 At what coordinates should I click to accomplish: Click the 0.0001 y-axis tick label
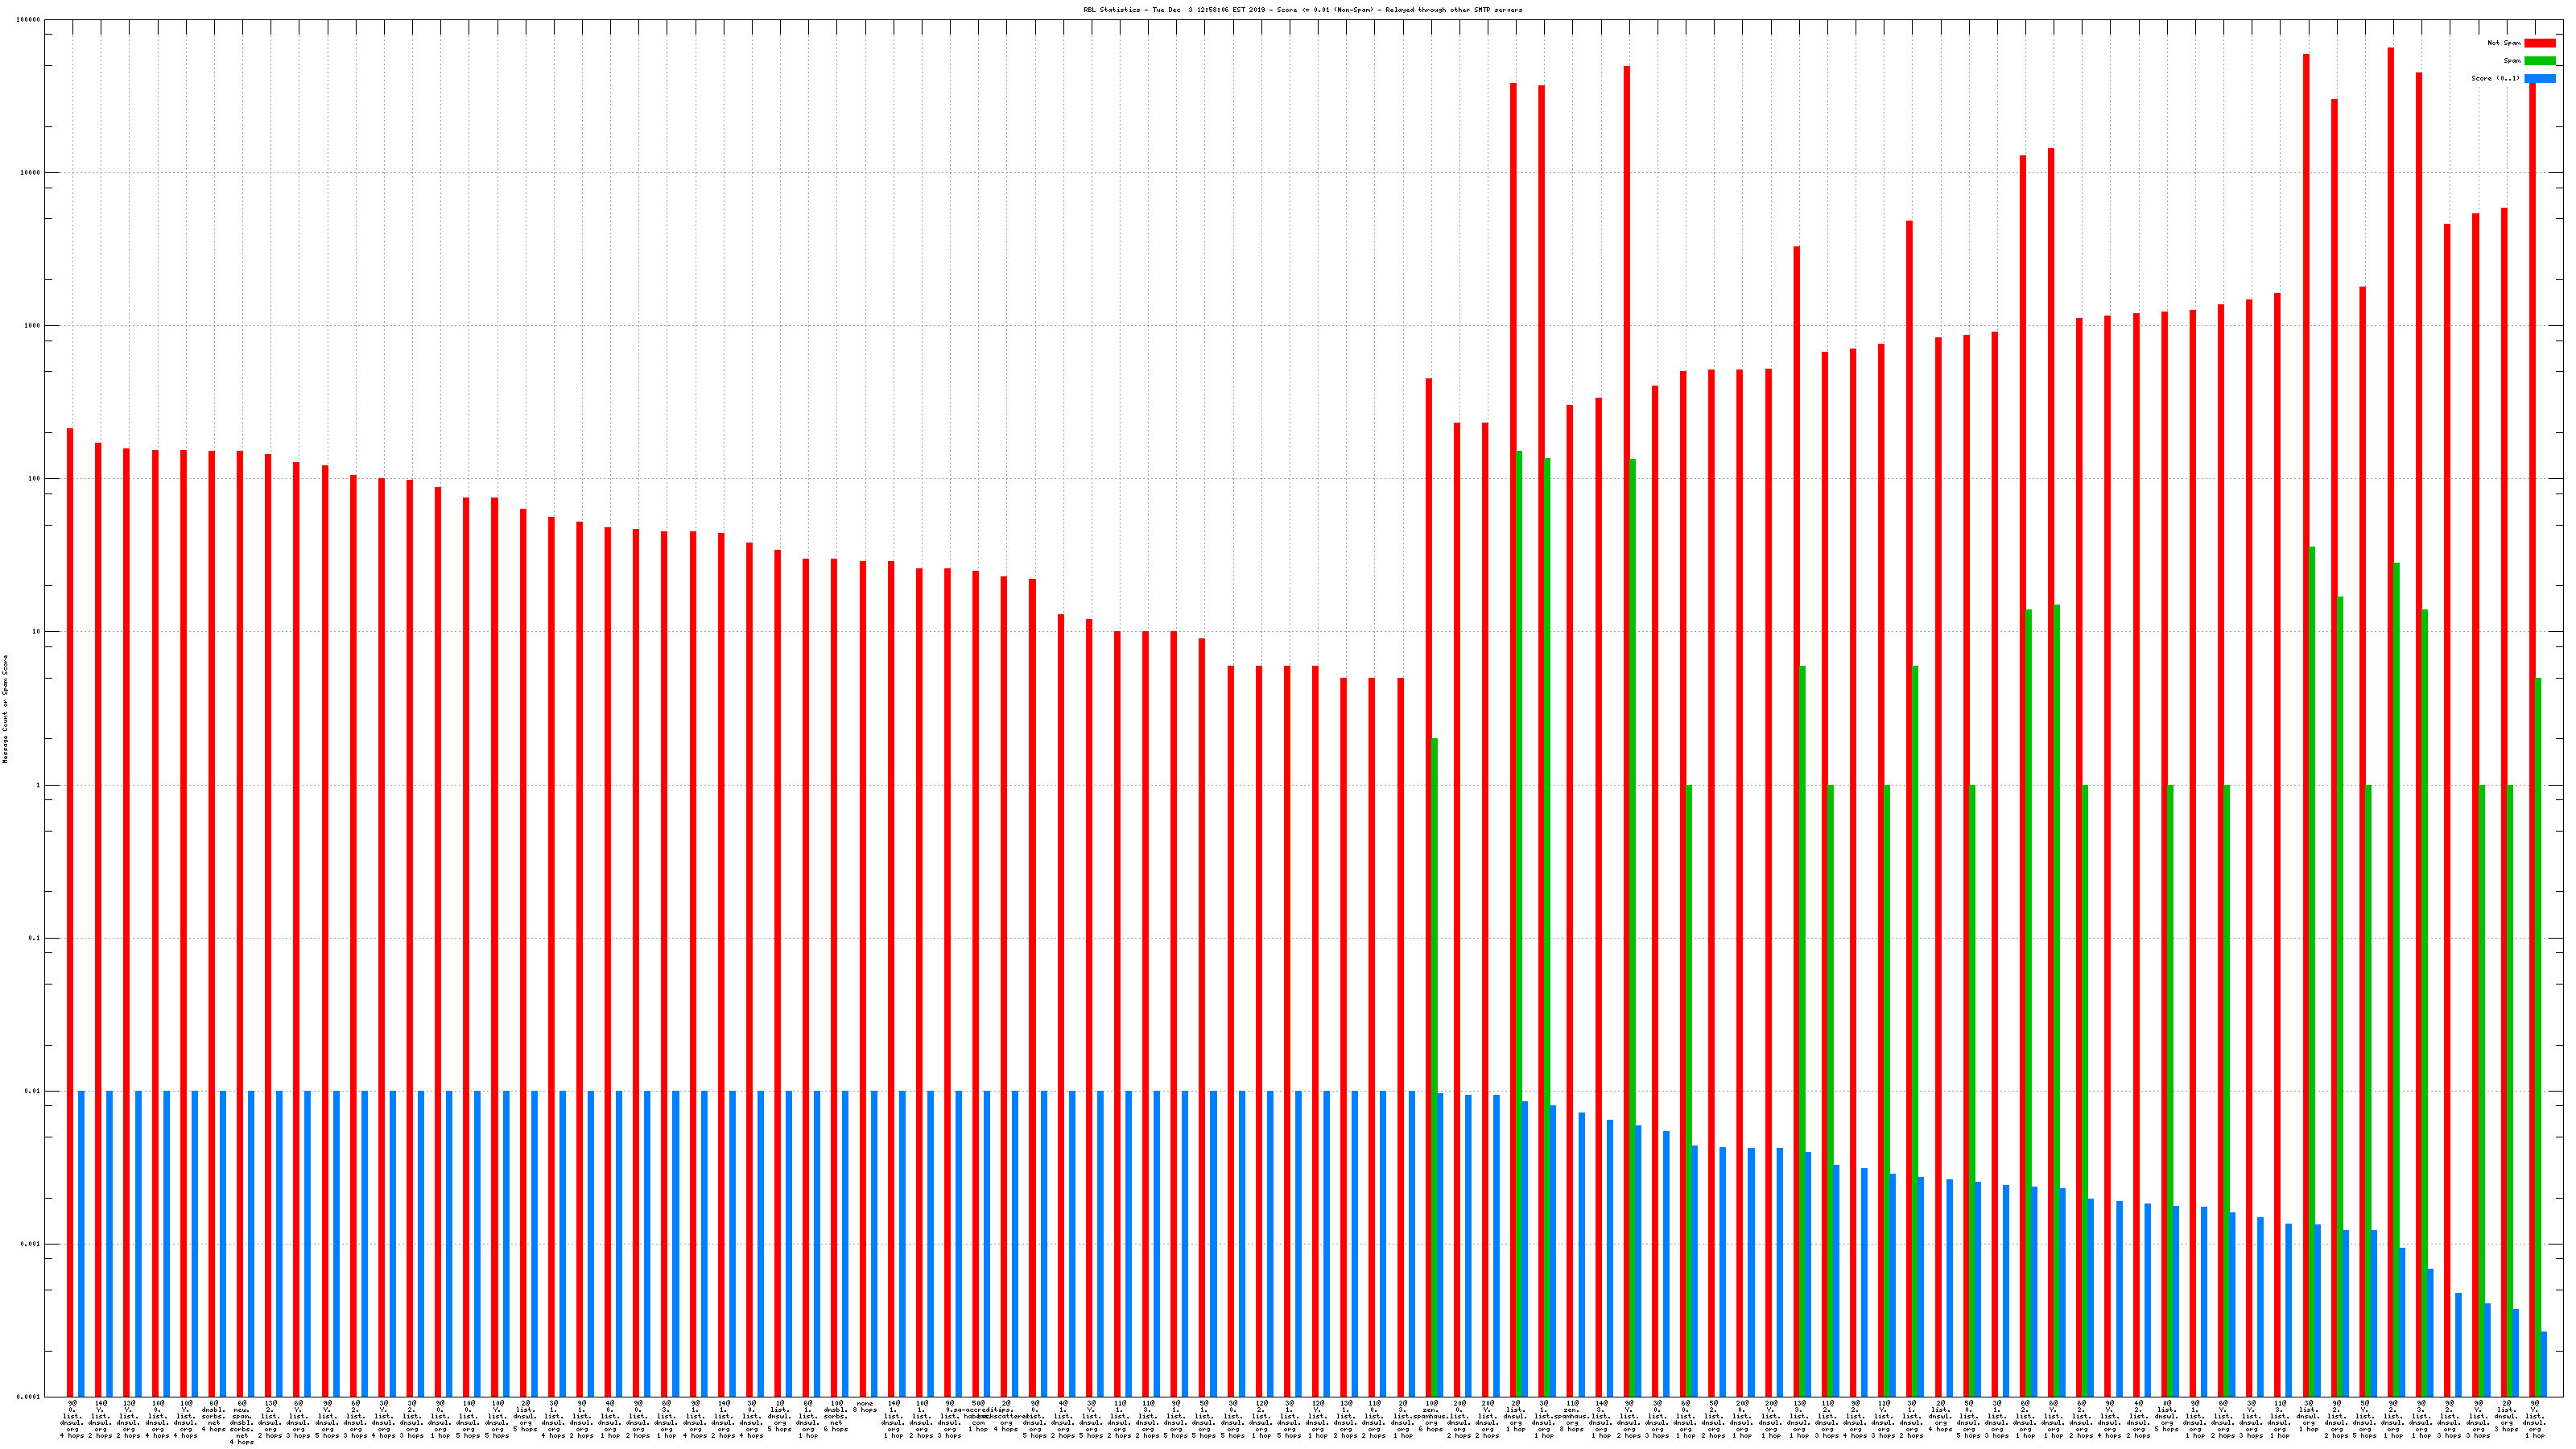28,1397
